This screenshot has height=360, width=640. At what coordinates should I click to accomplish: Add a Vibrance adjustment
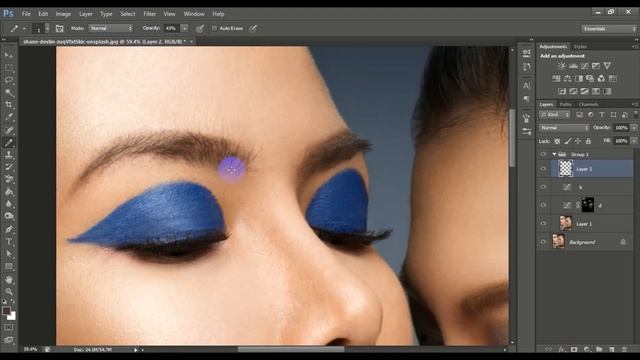click(x=607, y=66)
